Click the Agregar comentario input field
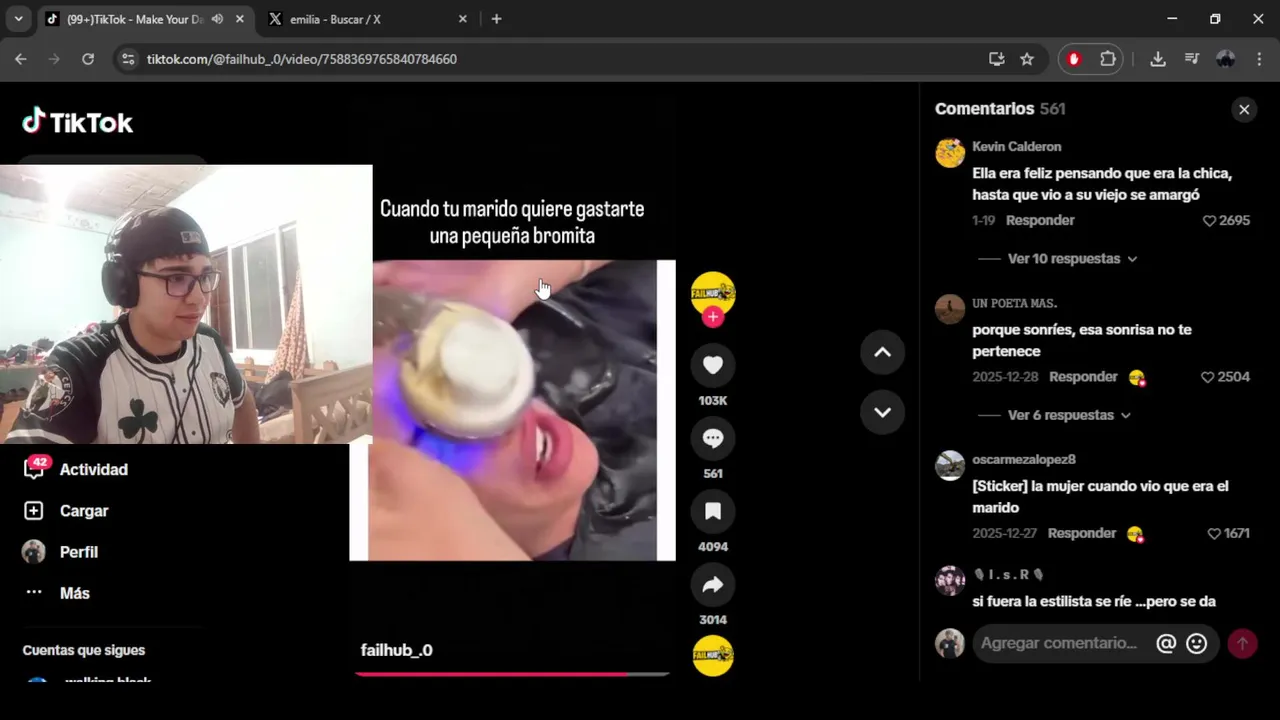This screenshot has height=720, width=1280. pyautogui.click(x=1060, y=643)
